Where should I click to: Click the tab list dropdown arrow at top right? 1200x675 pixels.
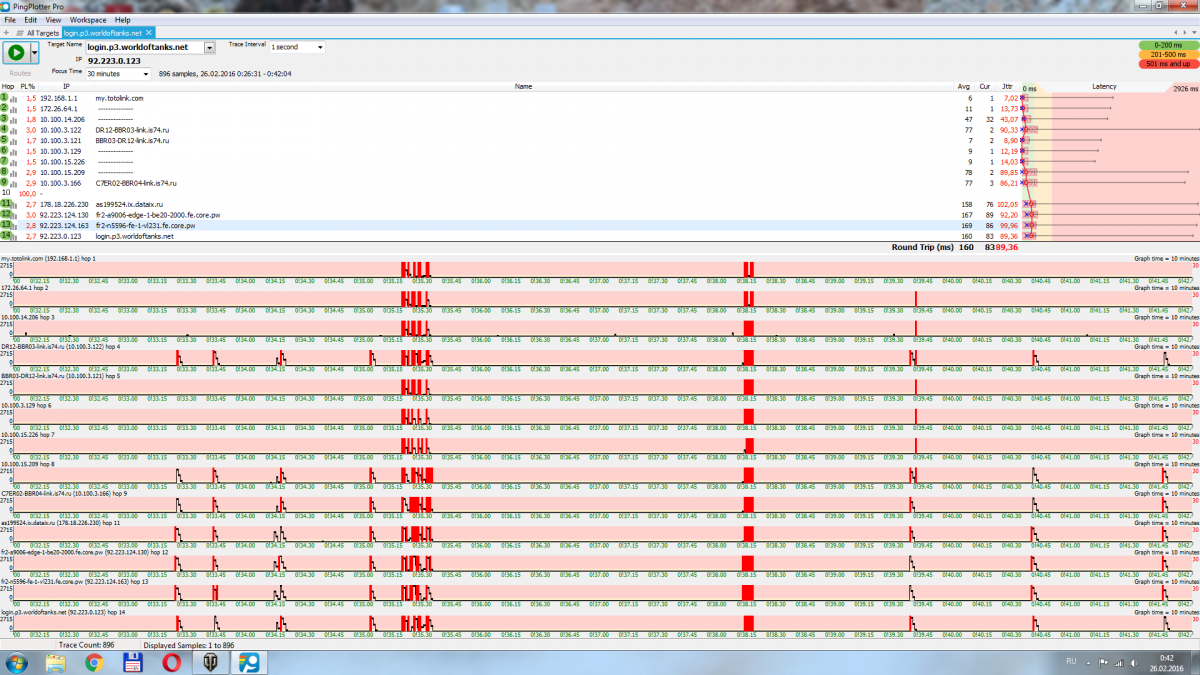pos(1193,33)
